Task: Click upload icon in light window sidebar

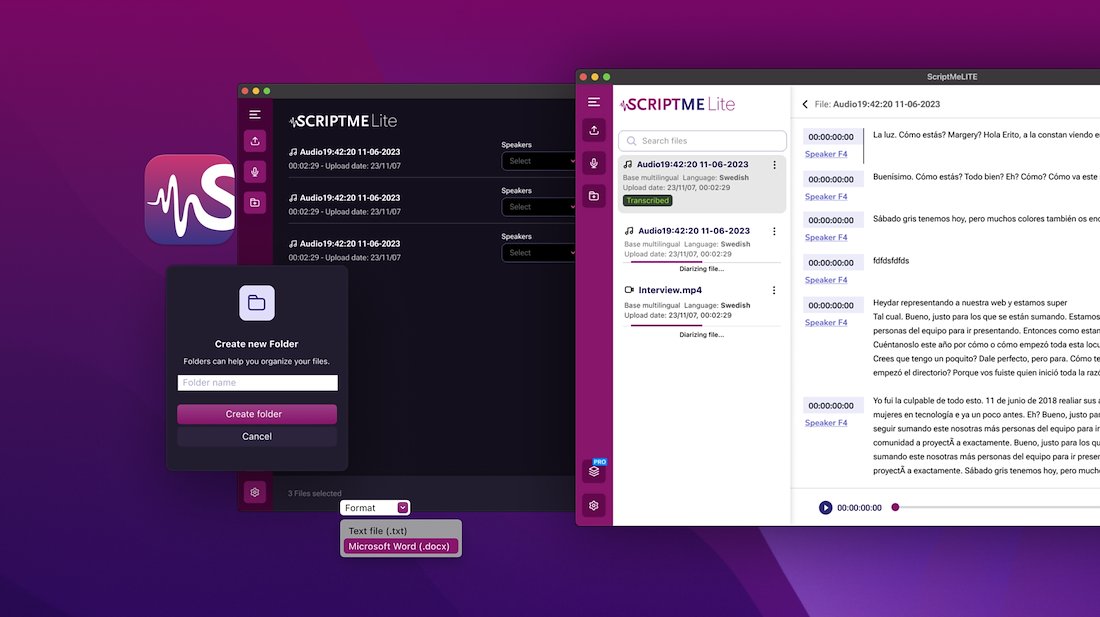Action: pos(593,130)
